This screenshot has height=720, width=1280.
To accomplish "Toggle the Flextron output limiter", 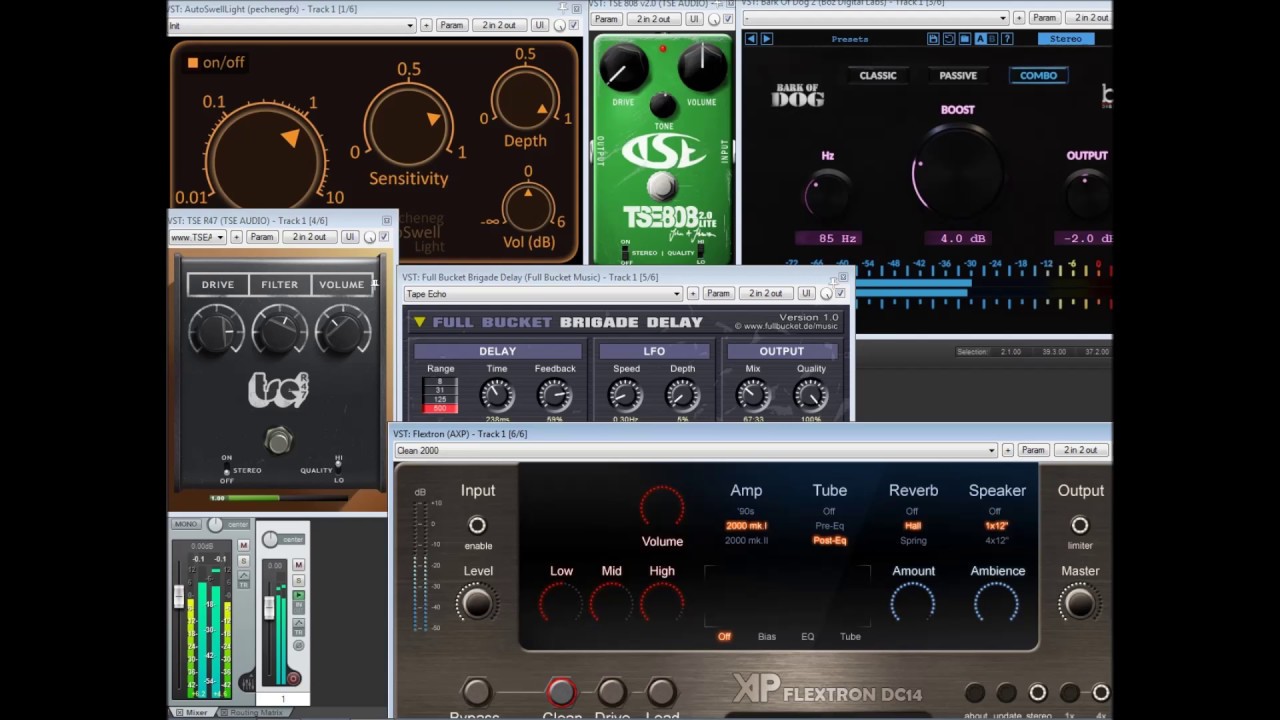I will (1080, 525).
